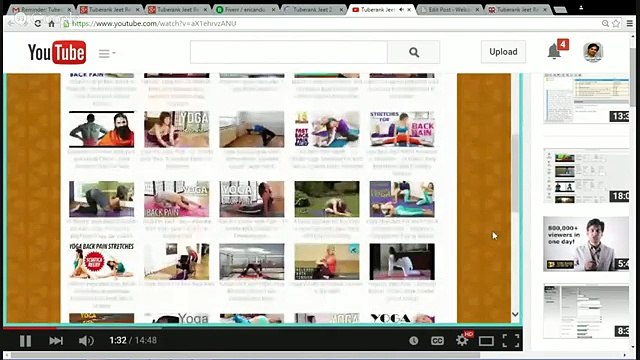
Task: Enter fullscreen video mode
Action: (x=511, y=340)
